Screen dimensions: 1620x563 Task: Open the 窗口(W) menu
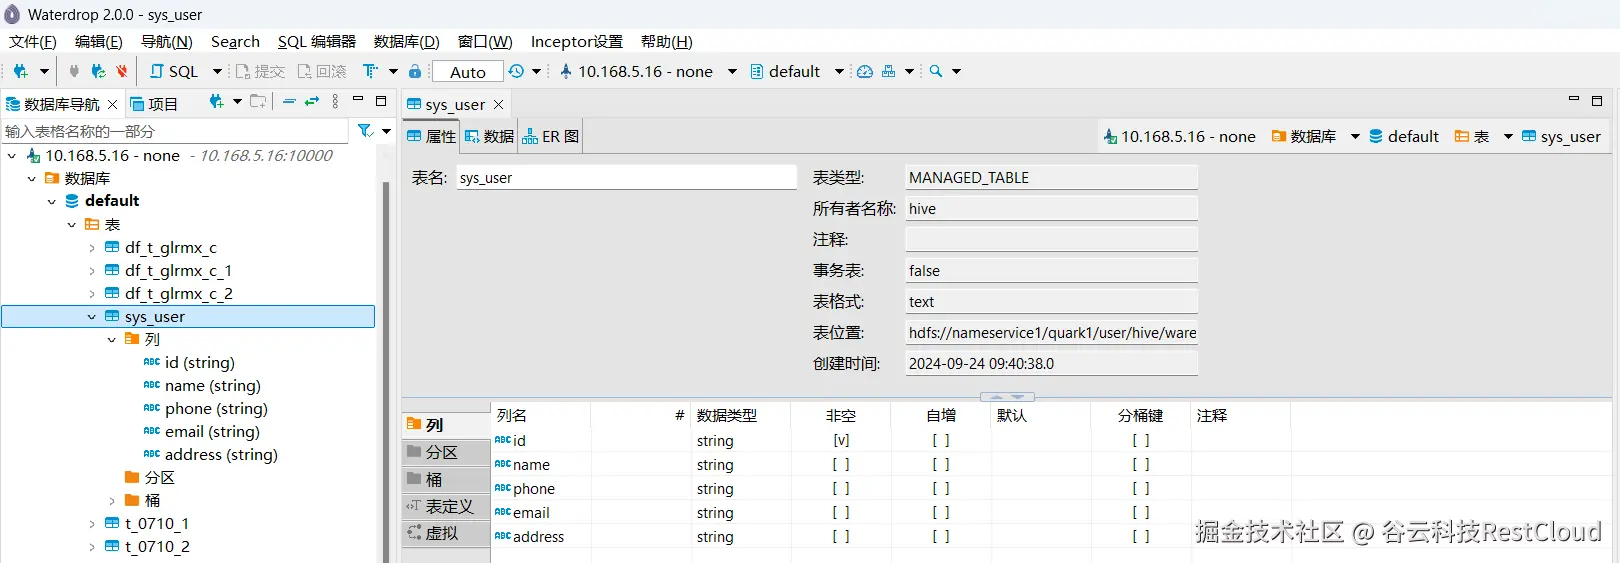coord(485,41)
